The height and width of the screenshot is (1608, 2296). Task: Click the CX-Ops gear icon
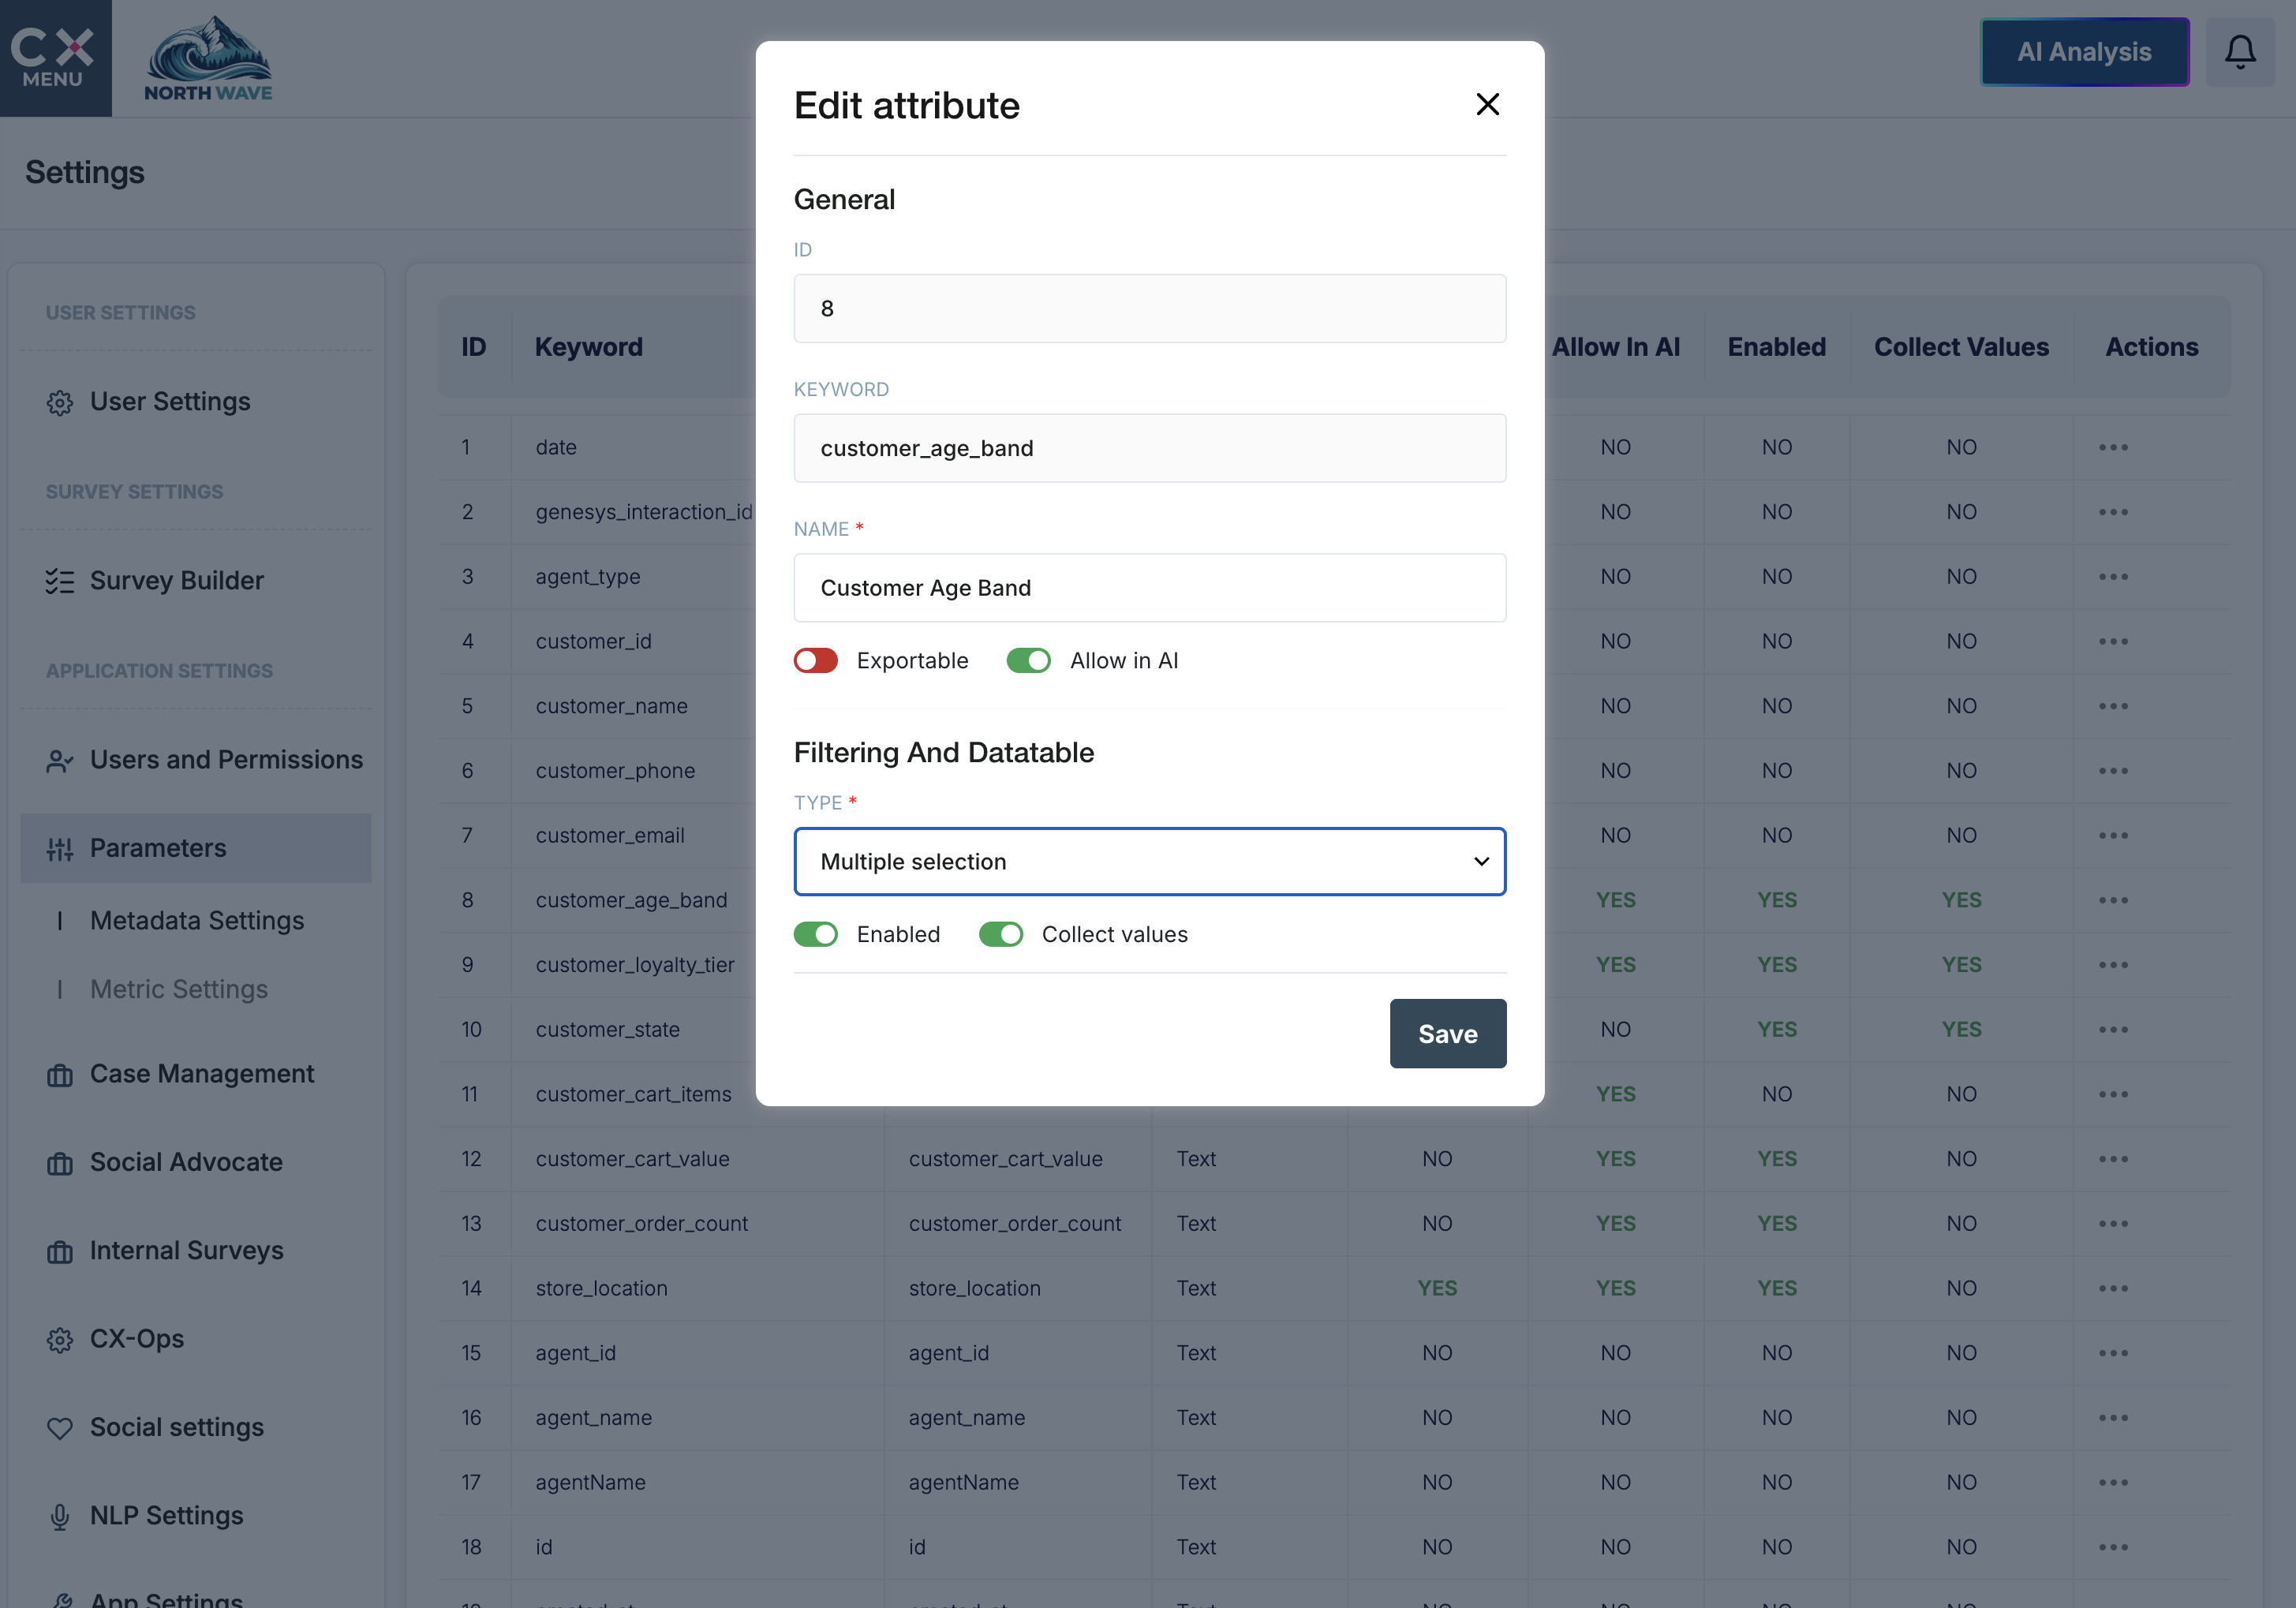point(60,1340)
